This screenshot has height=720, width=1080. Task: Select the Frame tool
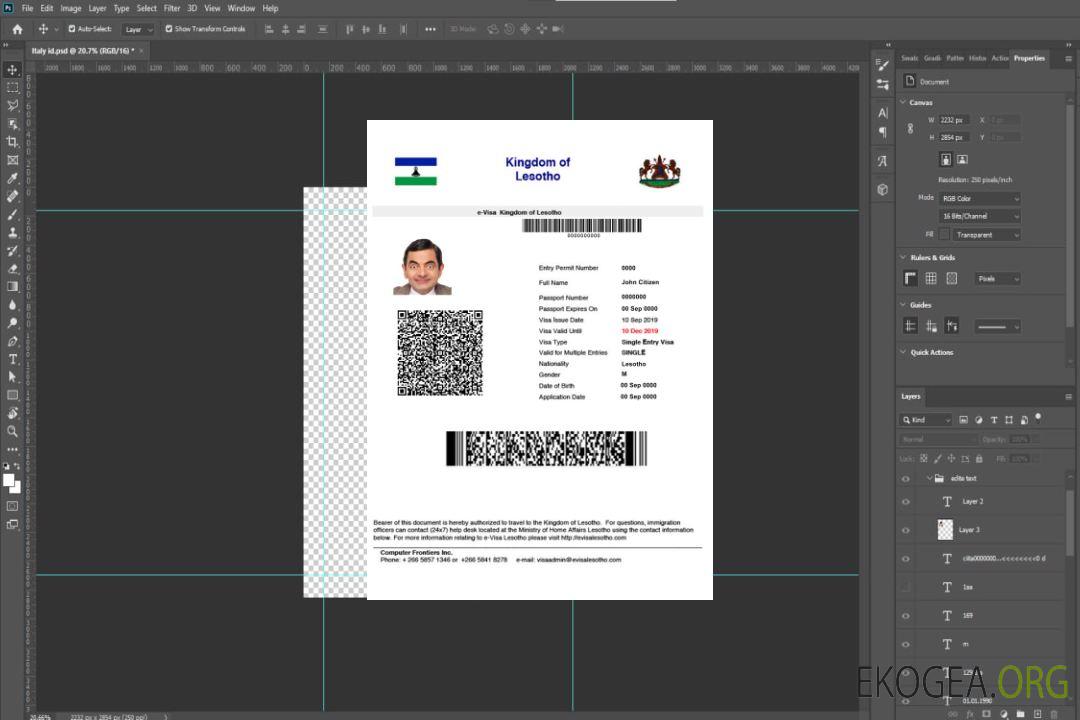[x=12, y=160]
